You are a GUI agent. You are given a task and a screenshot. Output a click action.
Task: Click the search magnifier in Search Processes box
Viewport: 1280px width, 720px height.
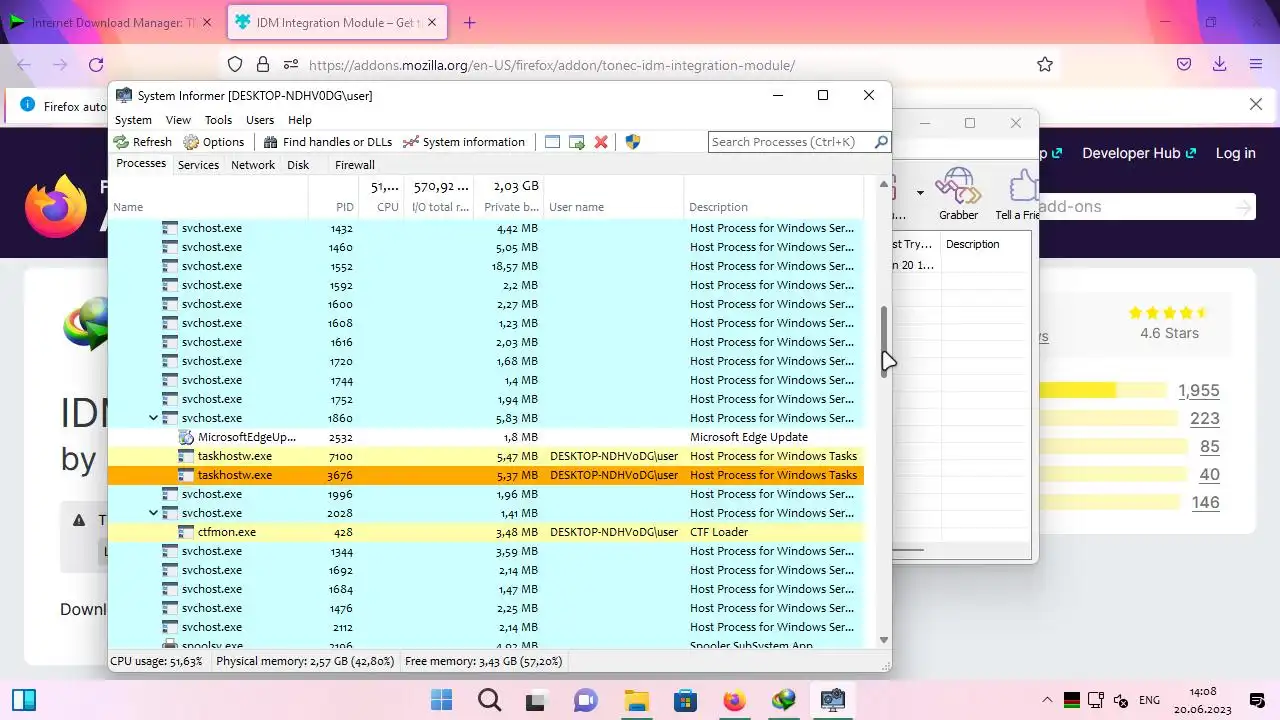pos(881,142)
